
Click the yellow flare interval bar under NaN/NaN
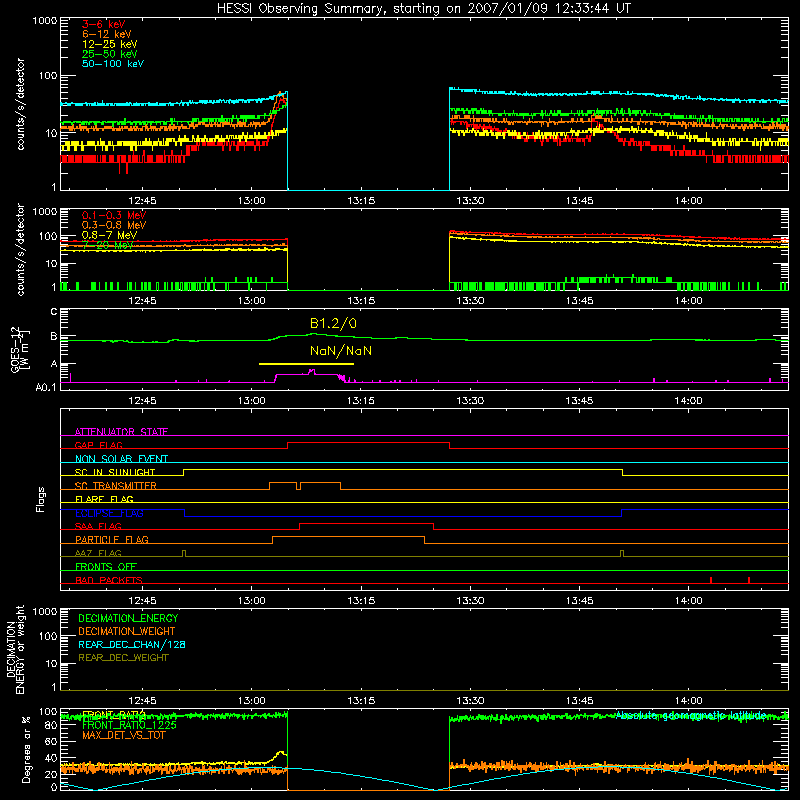[306, 364]
